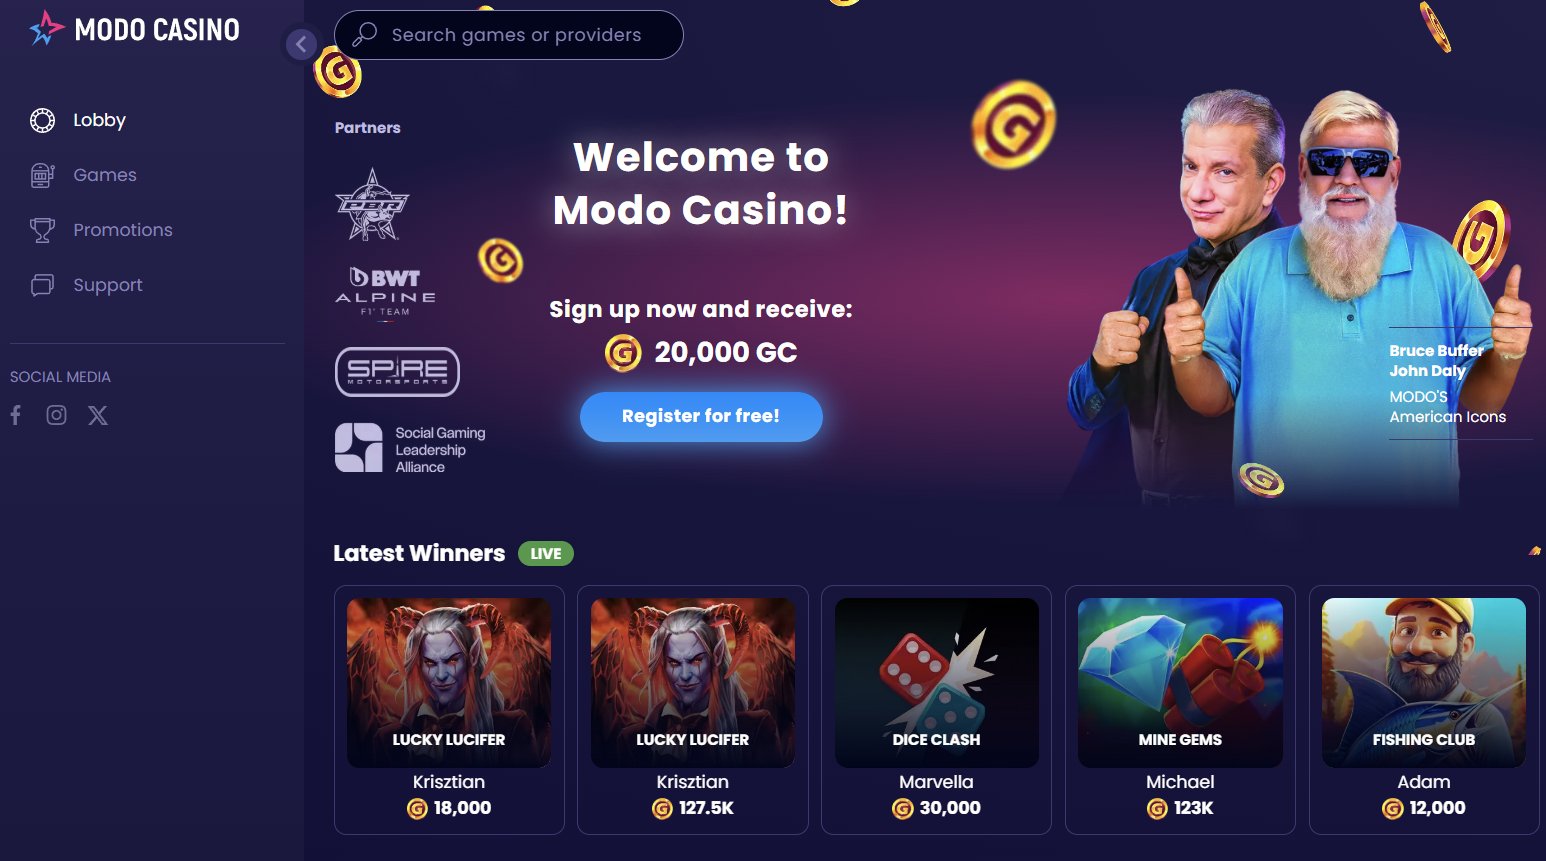Open the Facebook social media icon

tap(16, 415)
